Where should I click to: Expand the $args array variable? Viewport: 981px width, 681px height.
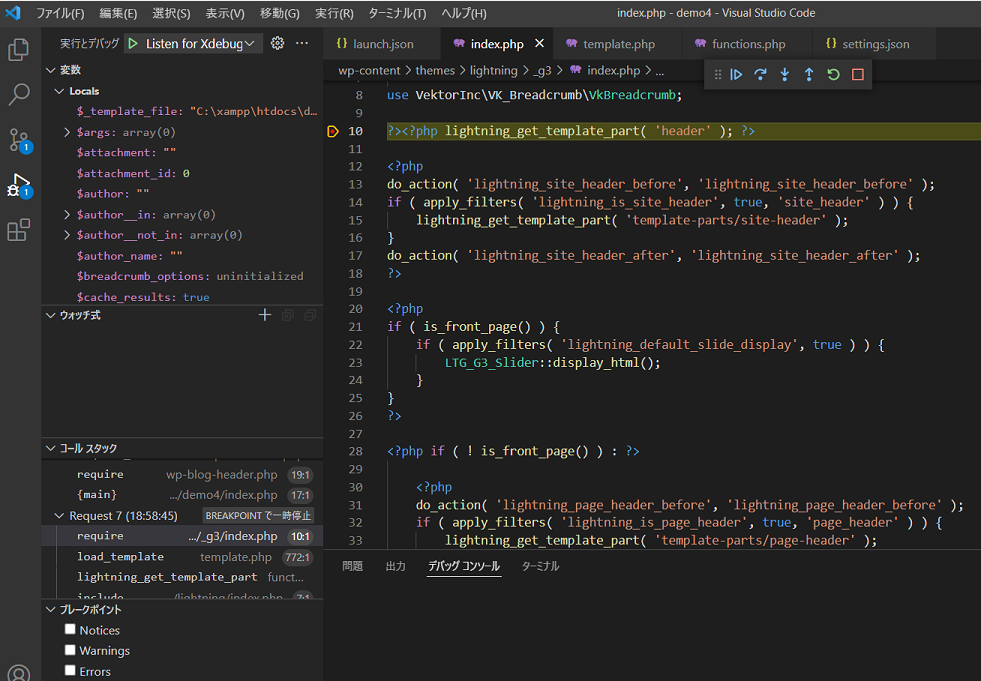[67, 132]
